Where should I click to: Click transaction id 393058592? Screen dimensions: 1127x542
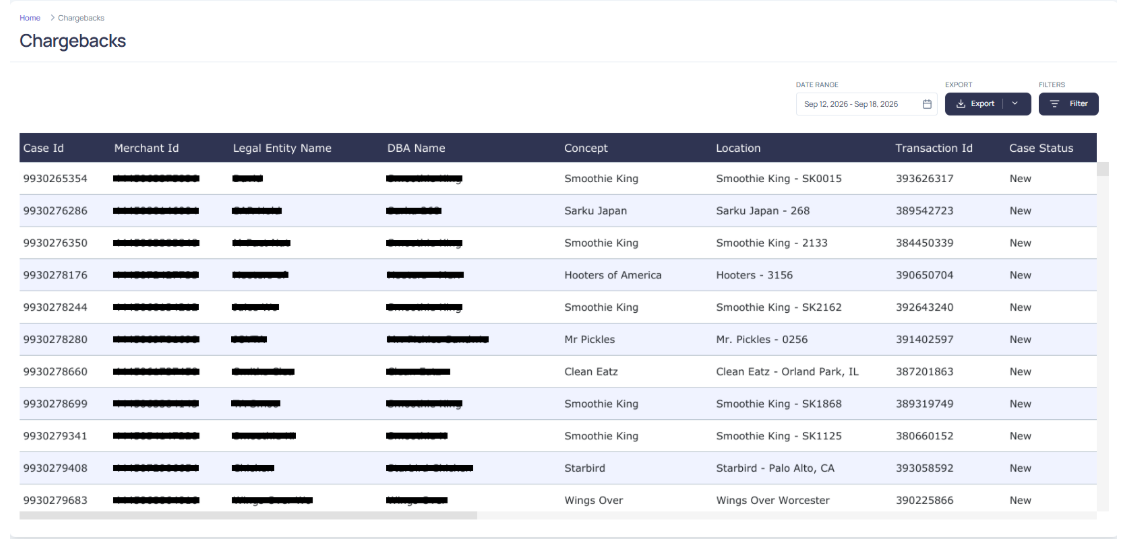(924, 469)
